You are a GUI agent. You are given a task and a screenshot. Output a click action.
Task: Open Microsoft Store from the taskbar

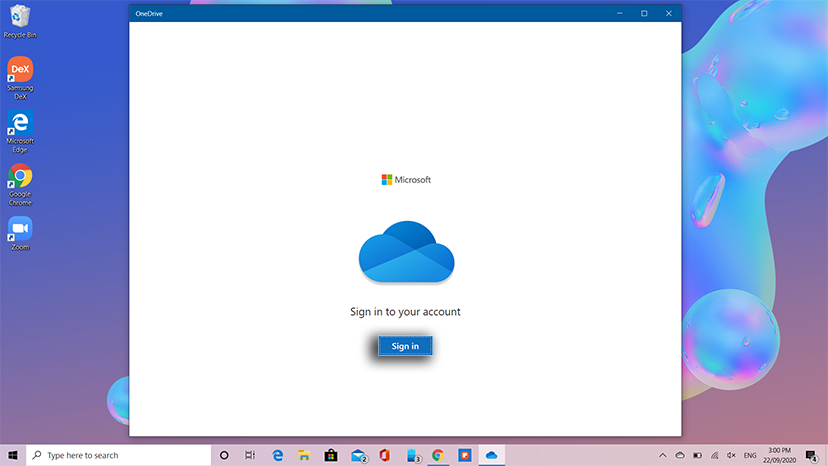[331, 455]
